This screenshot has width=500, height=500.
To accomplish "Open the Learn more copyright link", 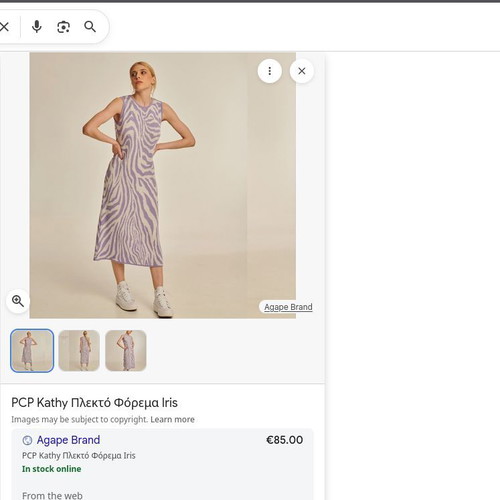I will 172,419.
